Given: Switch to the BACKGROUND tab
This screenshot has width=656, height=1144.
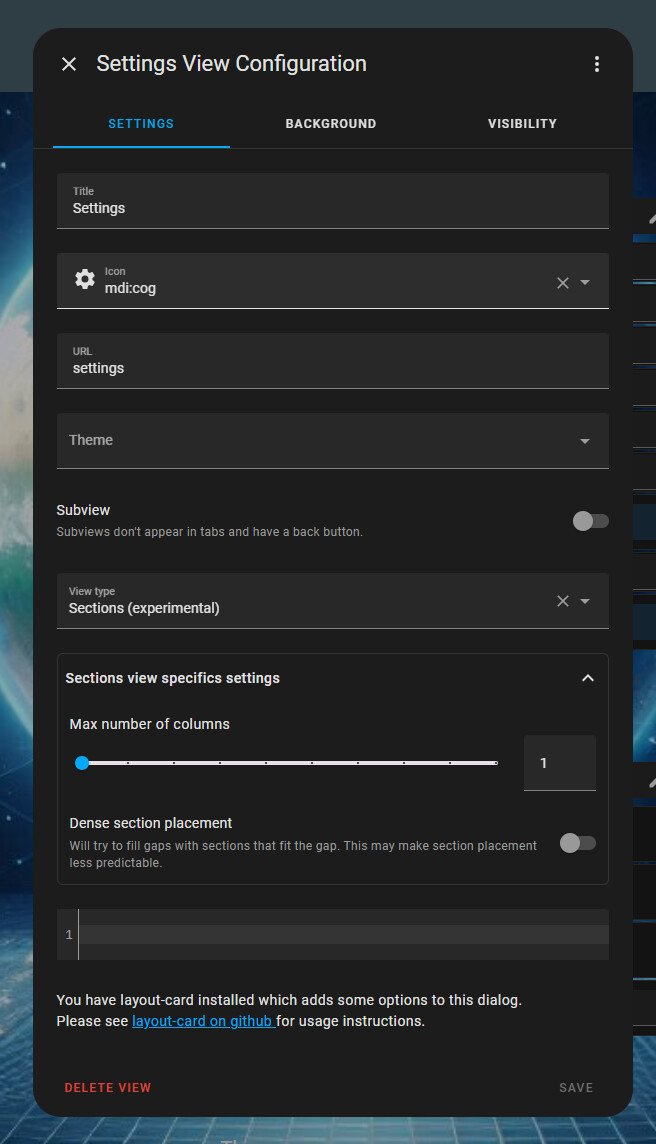Looking at the screenshot, I should click(330, 123).
